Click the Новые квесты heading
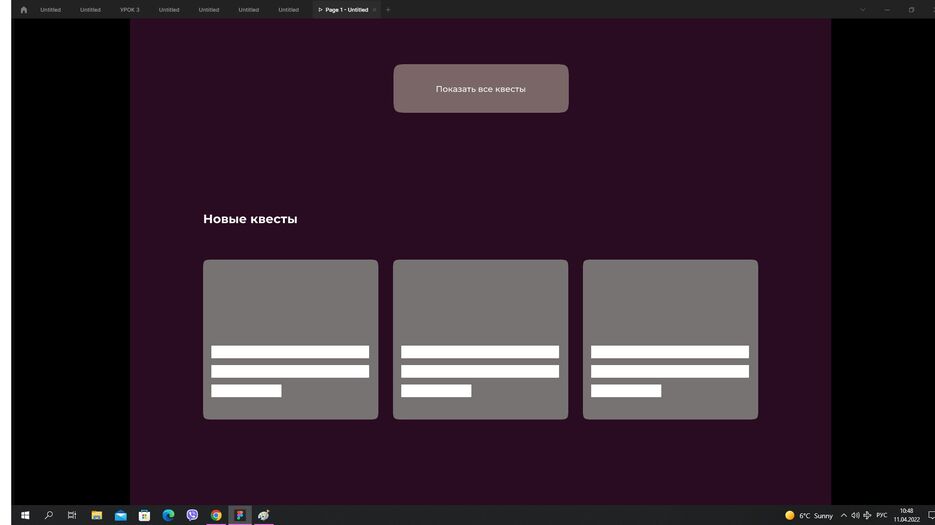This screenshot has width=935, height=525. click(250, 219)
